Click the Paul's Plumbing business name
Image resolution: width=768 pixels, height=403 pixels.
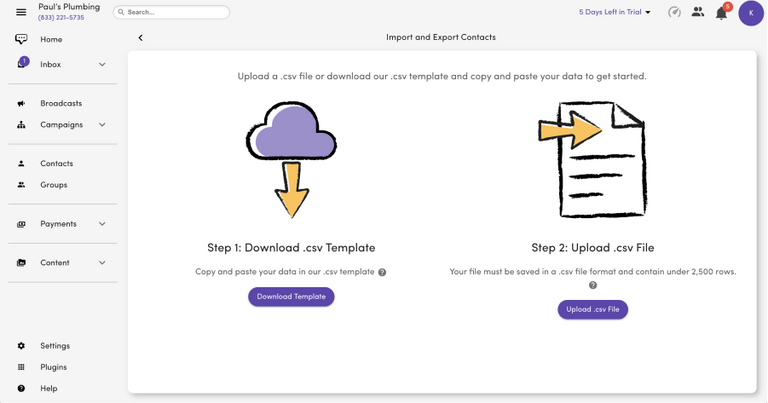[x=69, y=7]
